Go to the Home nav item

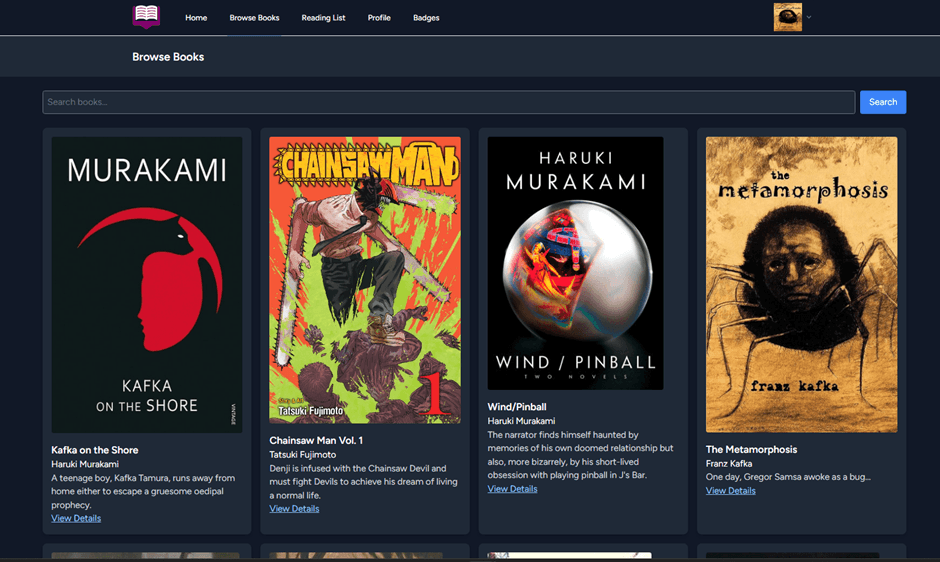(196, 18)
